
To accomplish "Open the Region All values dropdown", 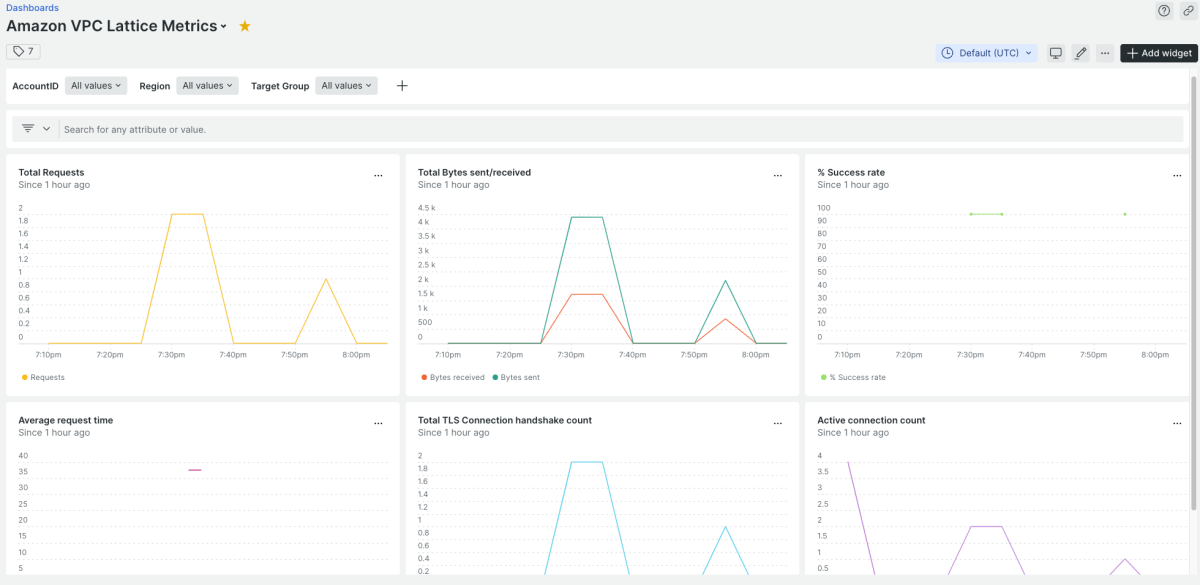I will [x=208, y=86].
